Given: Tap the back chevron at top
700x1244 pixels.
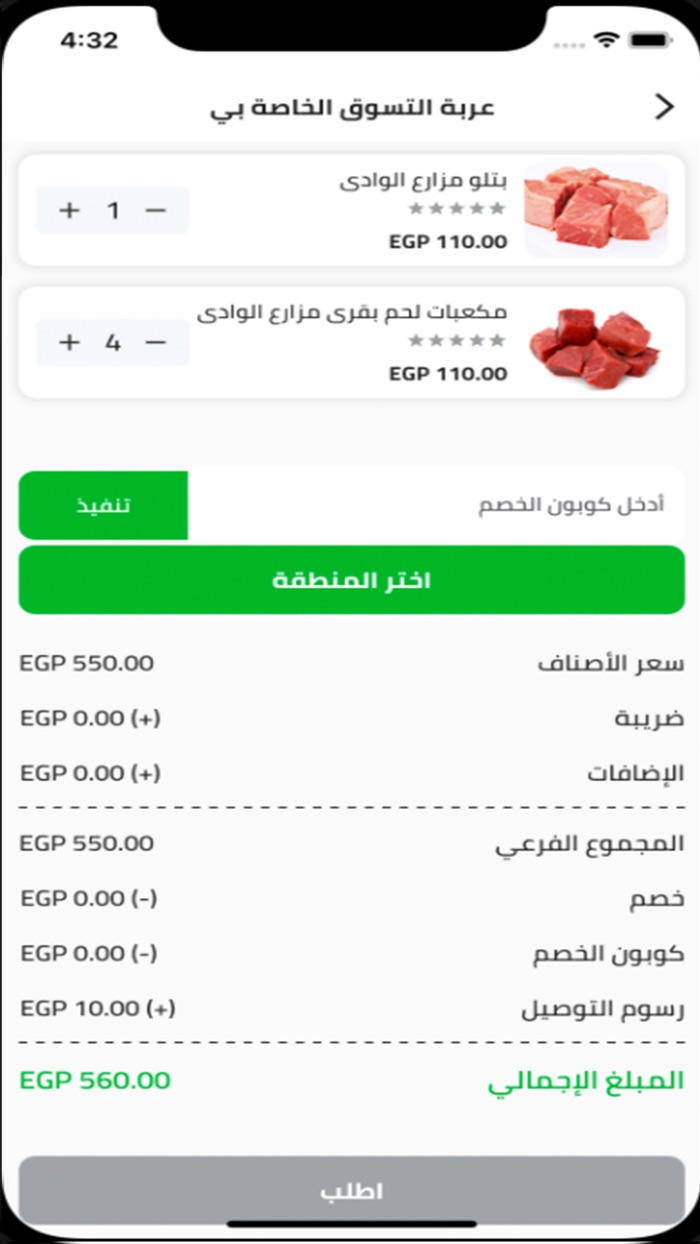Looking at the screenshot, I should click(667, 104).
